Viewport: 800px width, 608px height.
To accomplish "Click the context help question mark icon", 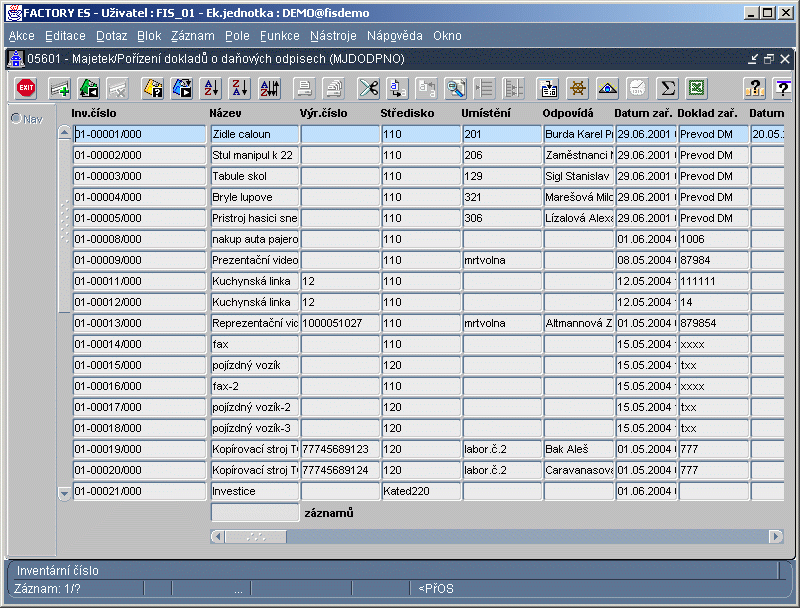I will 782,88.
